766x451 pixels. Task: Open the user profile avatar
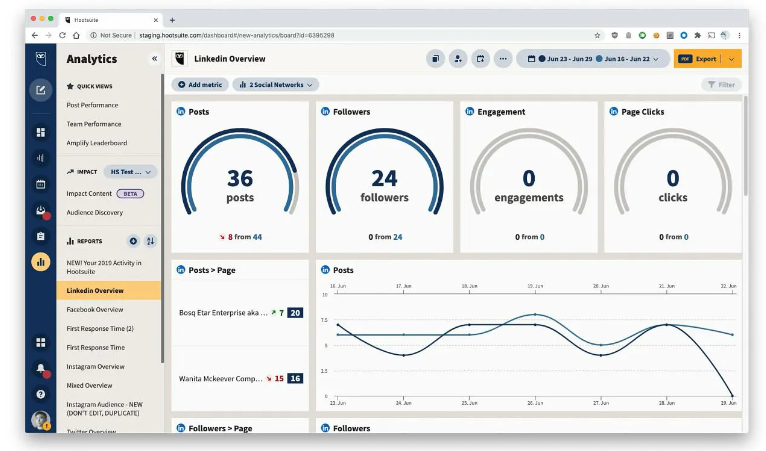[x=41, y=420]
